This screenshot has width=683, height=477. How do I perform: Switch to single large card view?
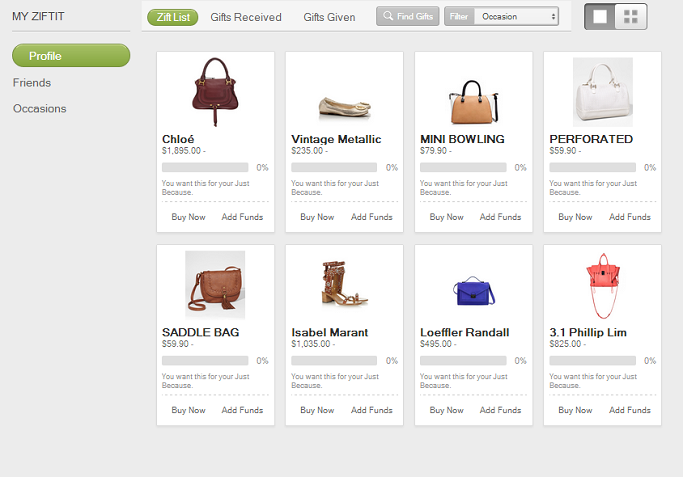tap(600, 17)
